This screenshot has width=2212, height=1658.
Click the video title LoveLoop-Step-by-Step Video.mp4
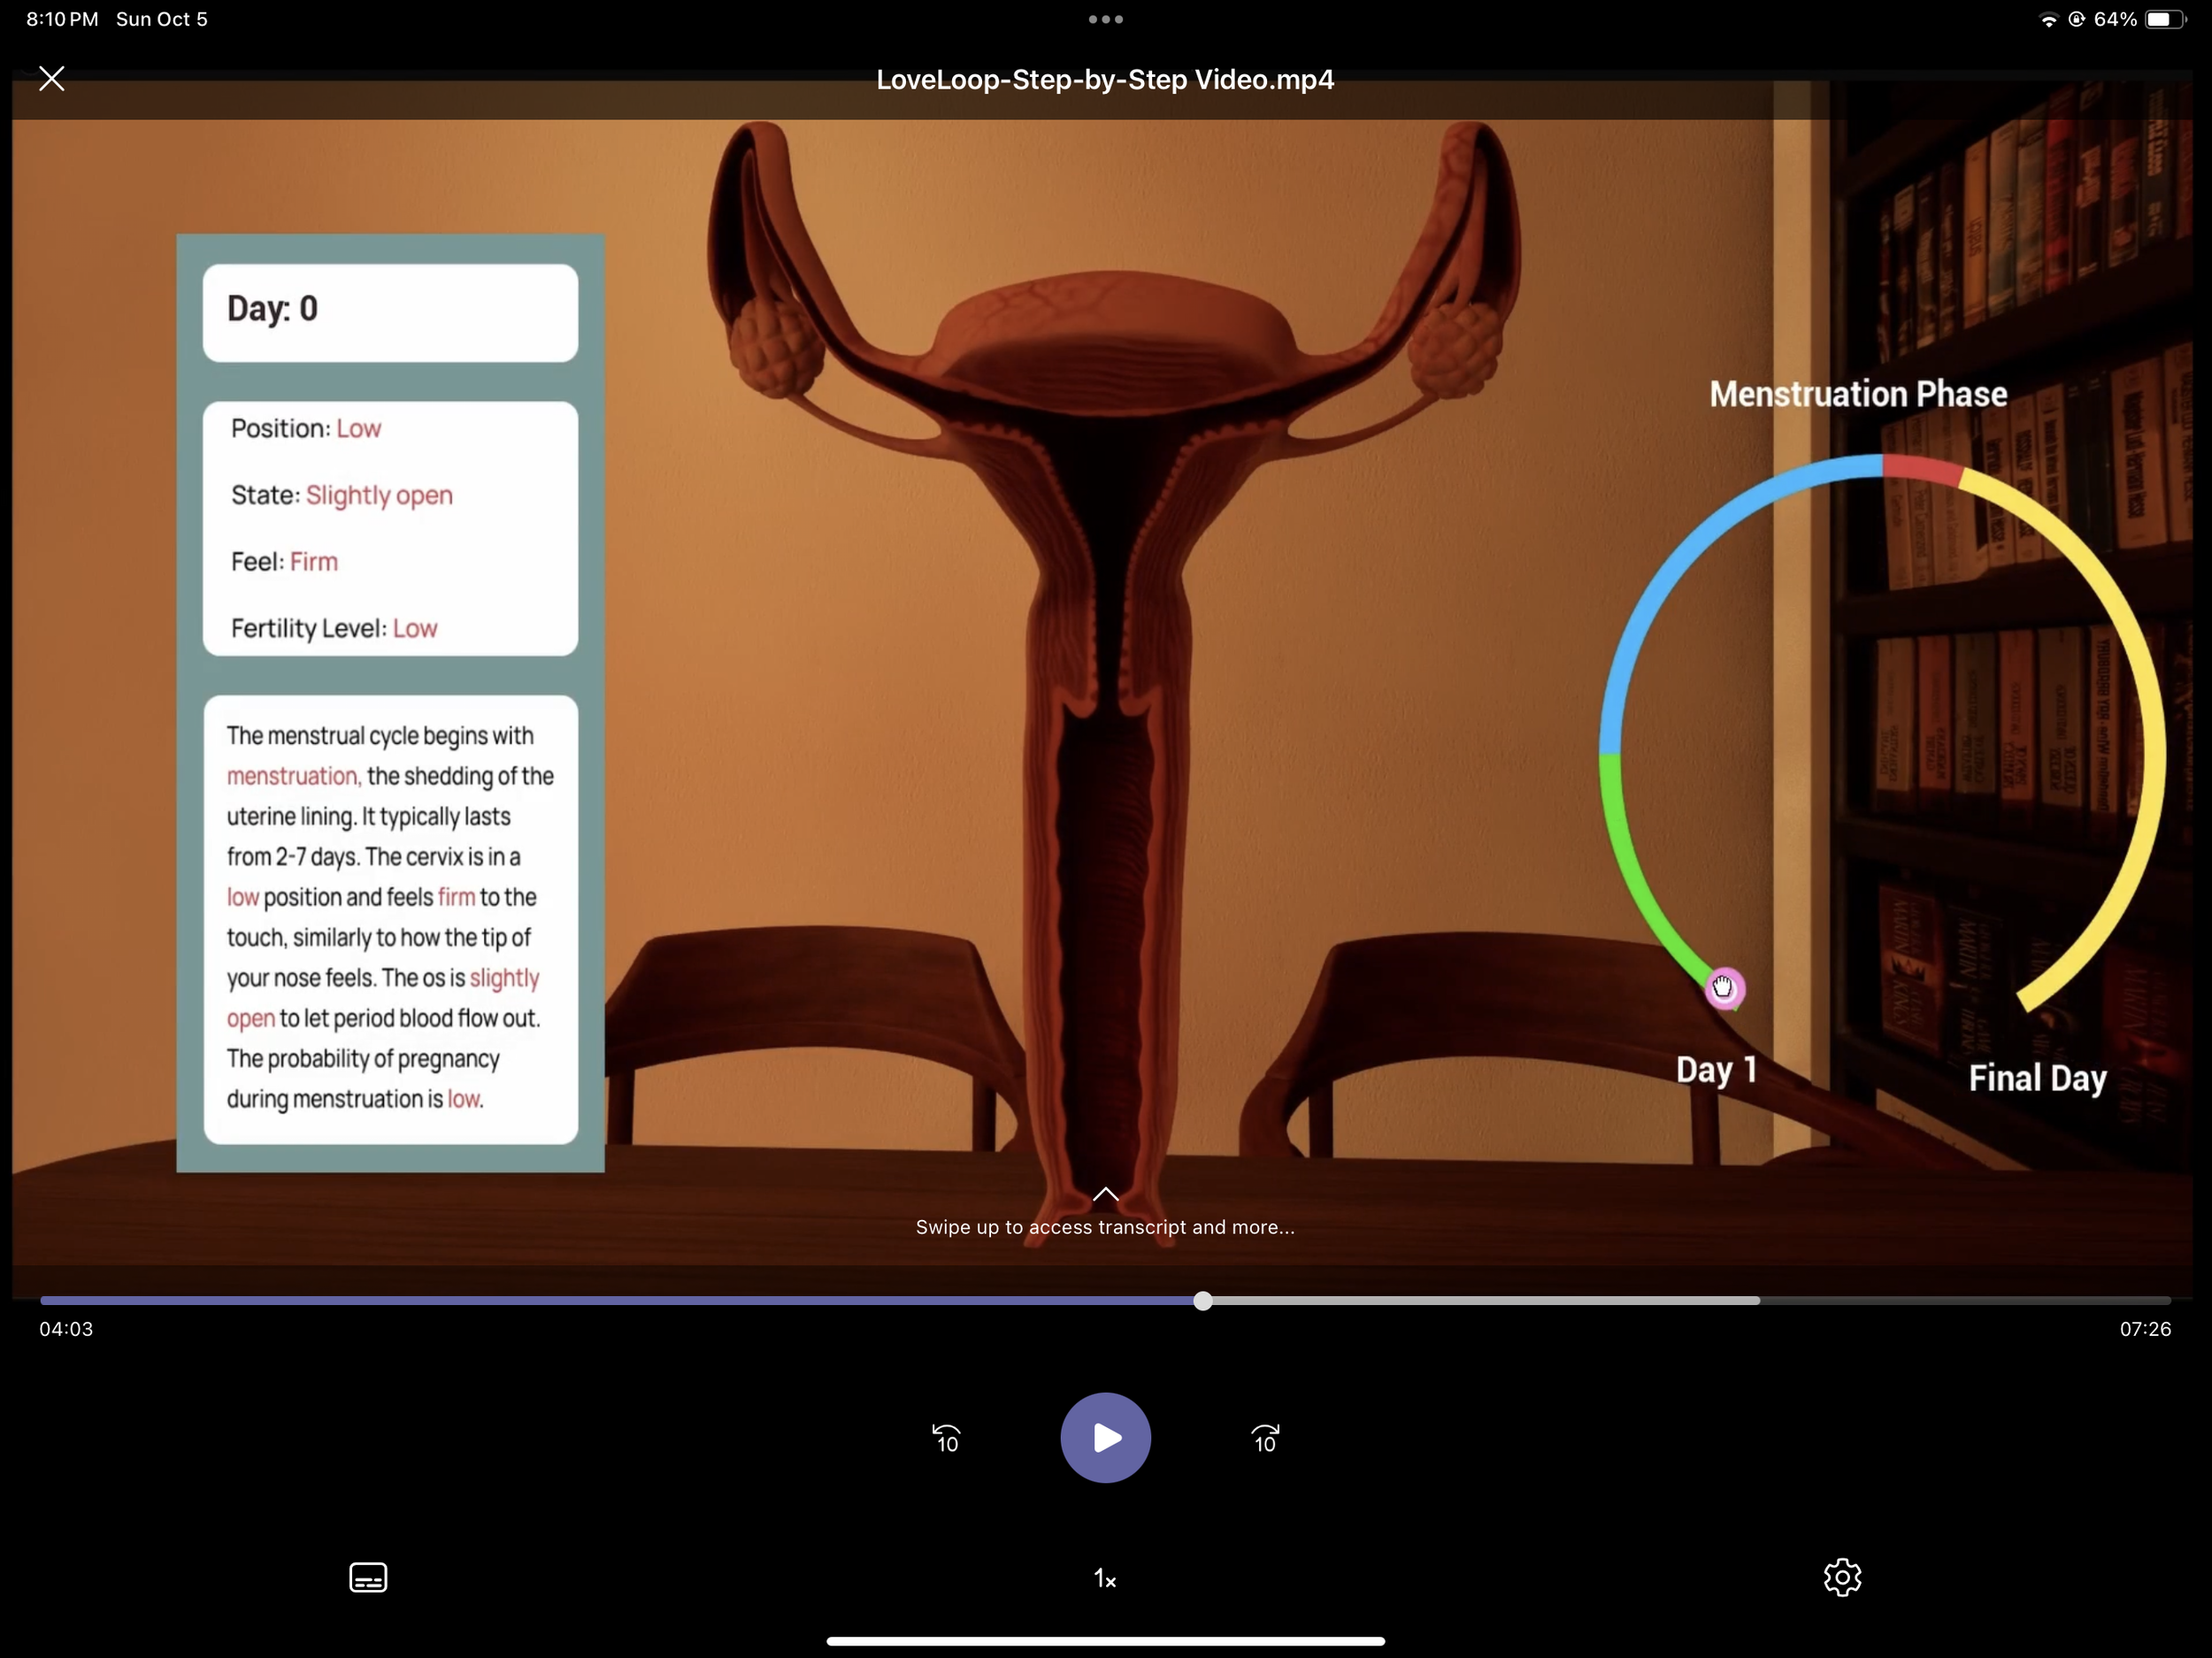1105,80
